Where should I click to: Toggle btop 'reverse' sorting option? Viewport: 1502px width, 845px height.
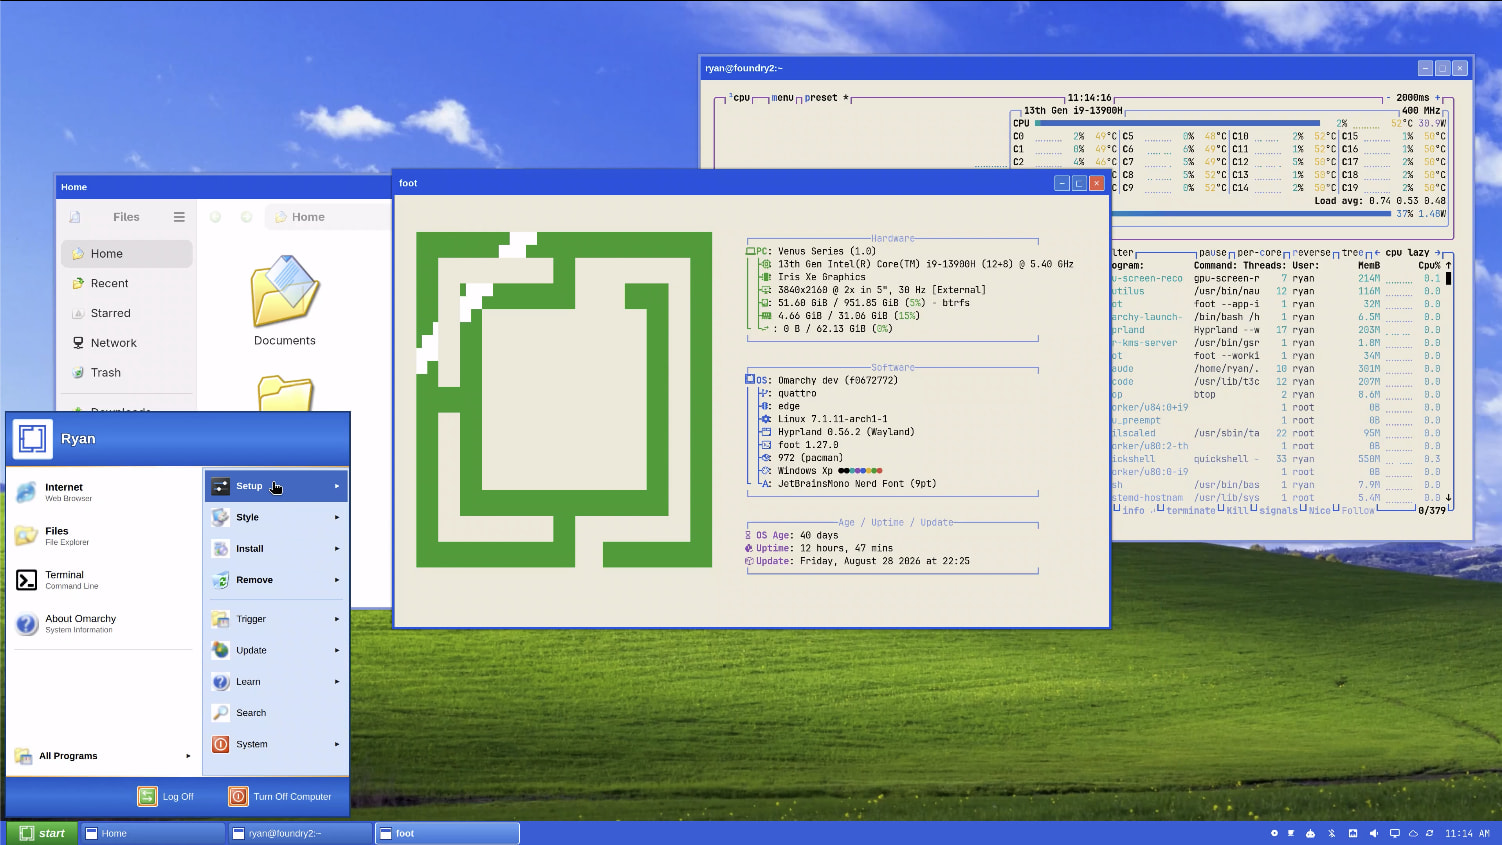[x=1311, y=253]
